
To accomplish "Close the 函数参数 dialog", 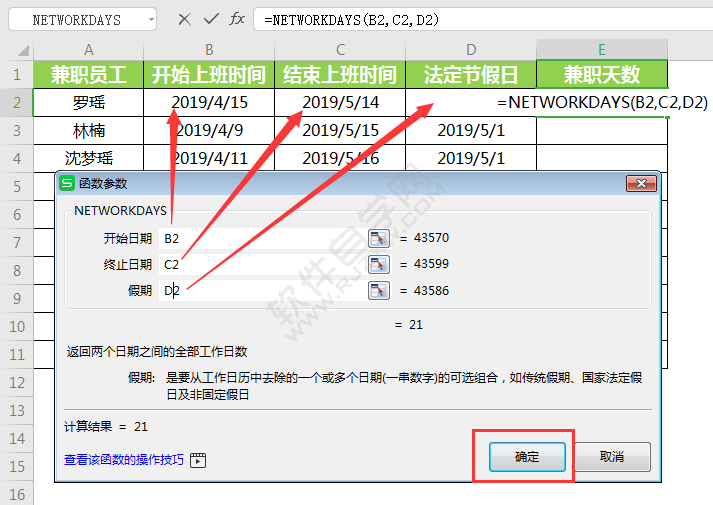I will (x=641, y=183).
